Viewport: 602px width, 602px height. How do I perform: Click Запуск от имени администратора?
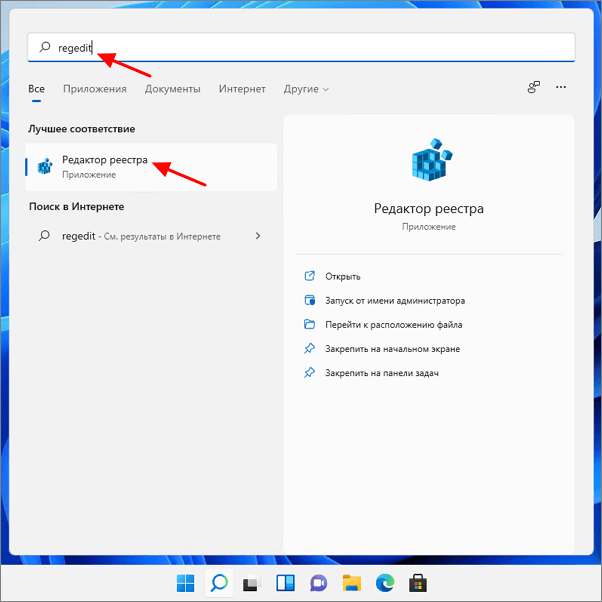[x=395, y=301]
